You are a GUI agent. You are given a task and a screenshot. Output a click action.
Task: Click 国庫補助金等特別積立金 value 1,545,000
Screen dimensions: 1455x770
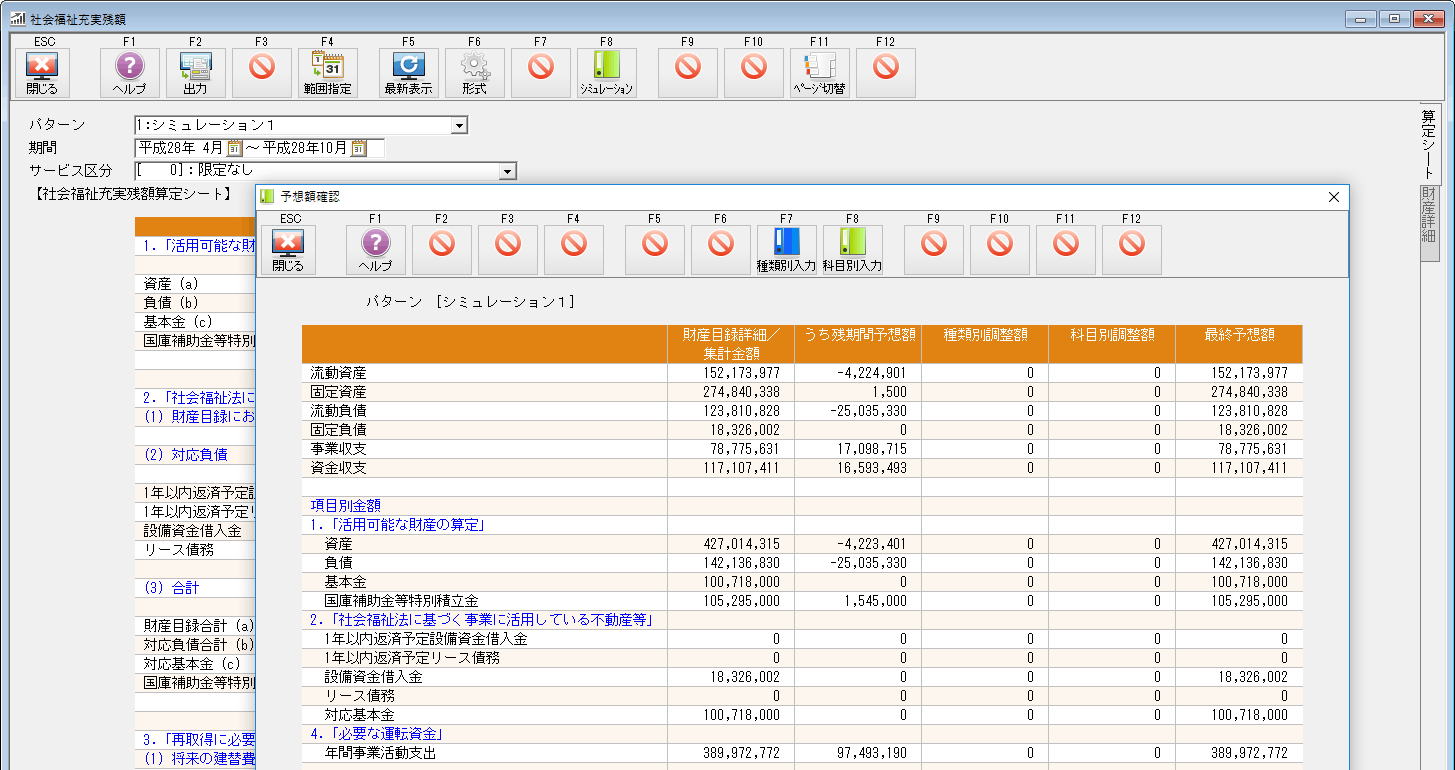click(x=877, y=601)
